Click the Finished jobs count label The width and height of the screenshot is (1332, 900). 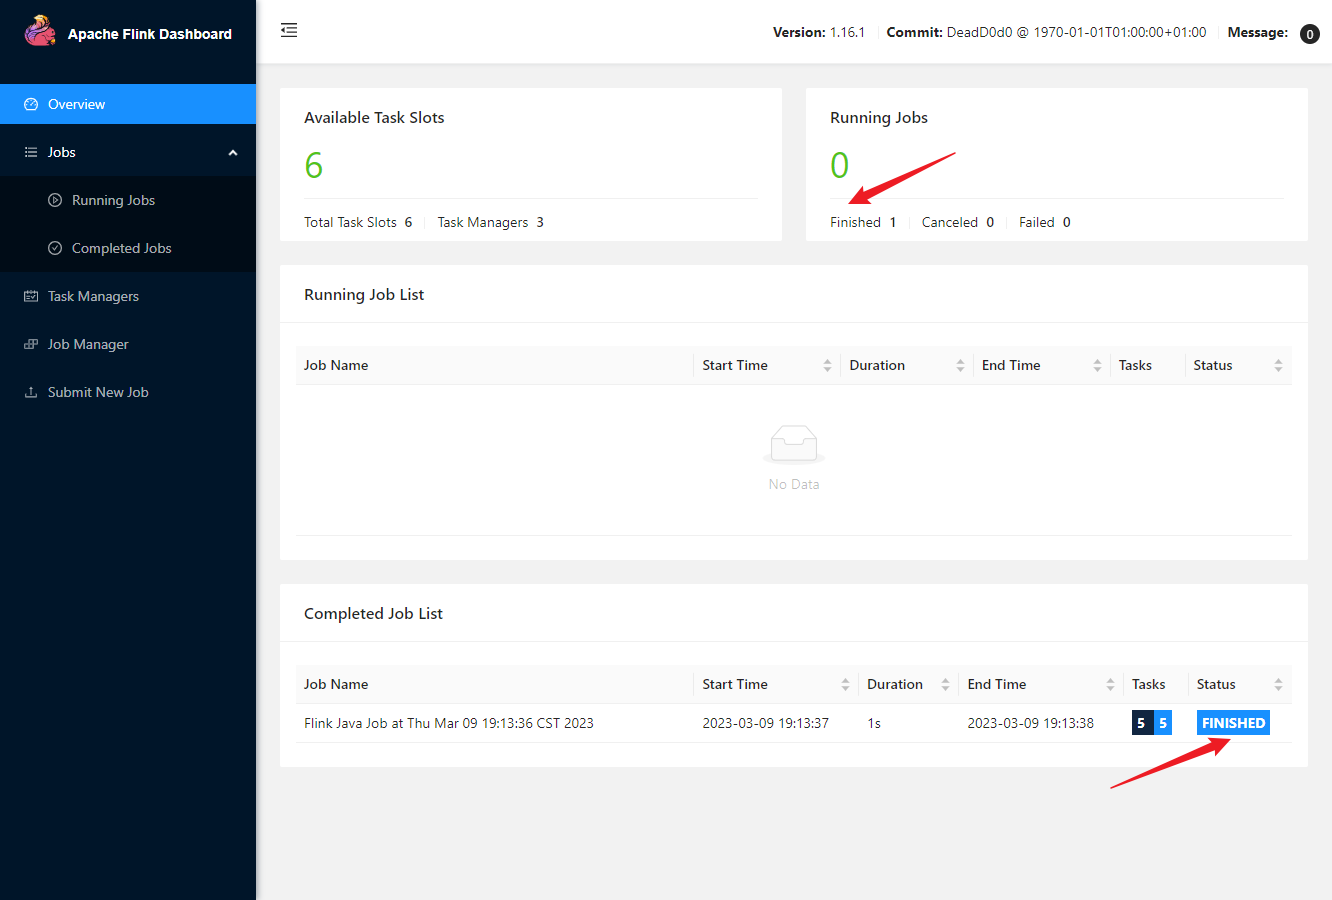point(863,222)
